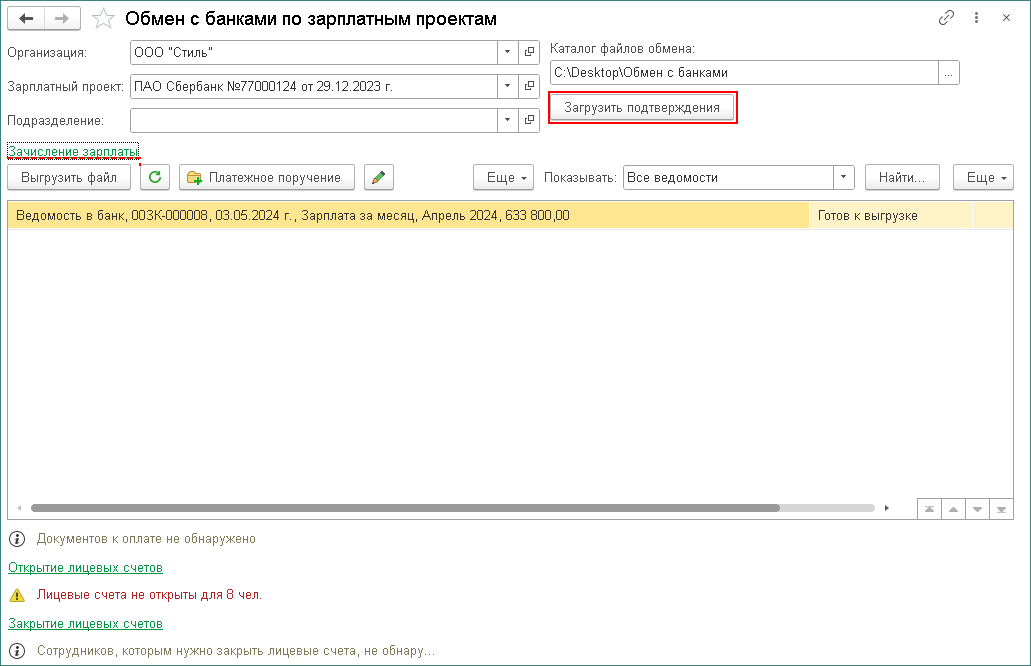Open the Зачисление зарплаты link
This screenshot has height=666, width=1031.
point(73,151)
